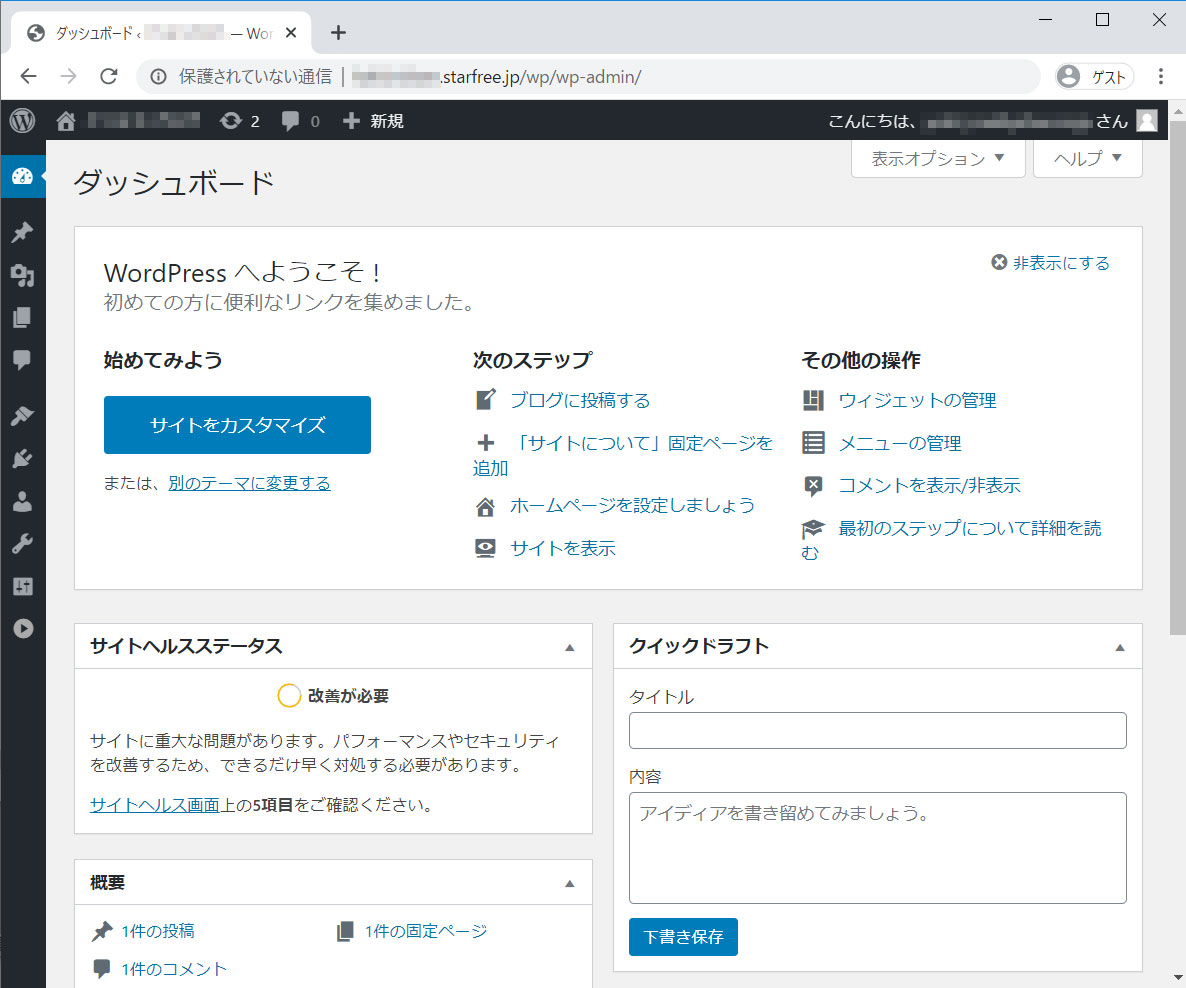The image size is (1186, 988).
Task: Go back using browser back arrow
Action: pos(28,76)
